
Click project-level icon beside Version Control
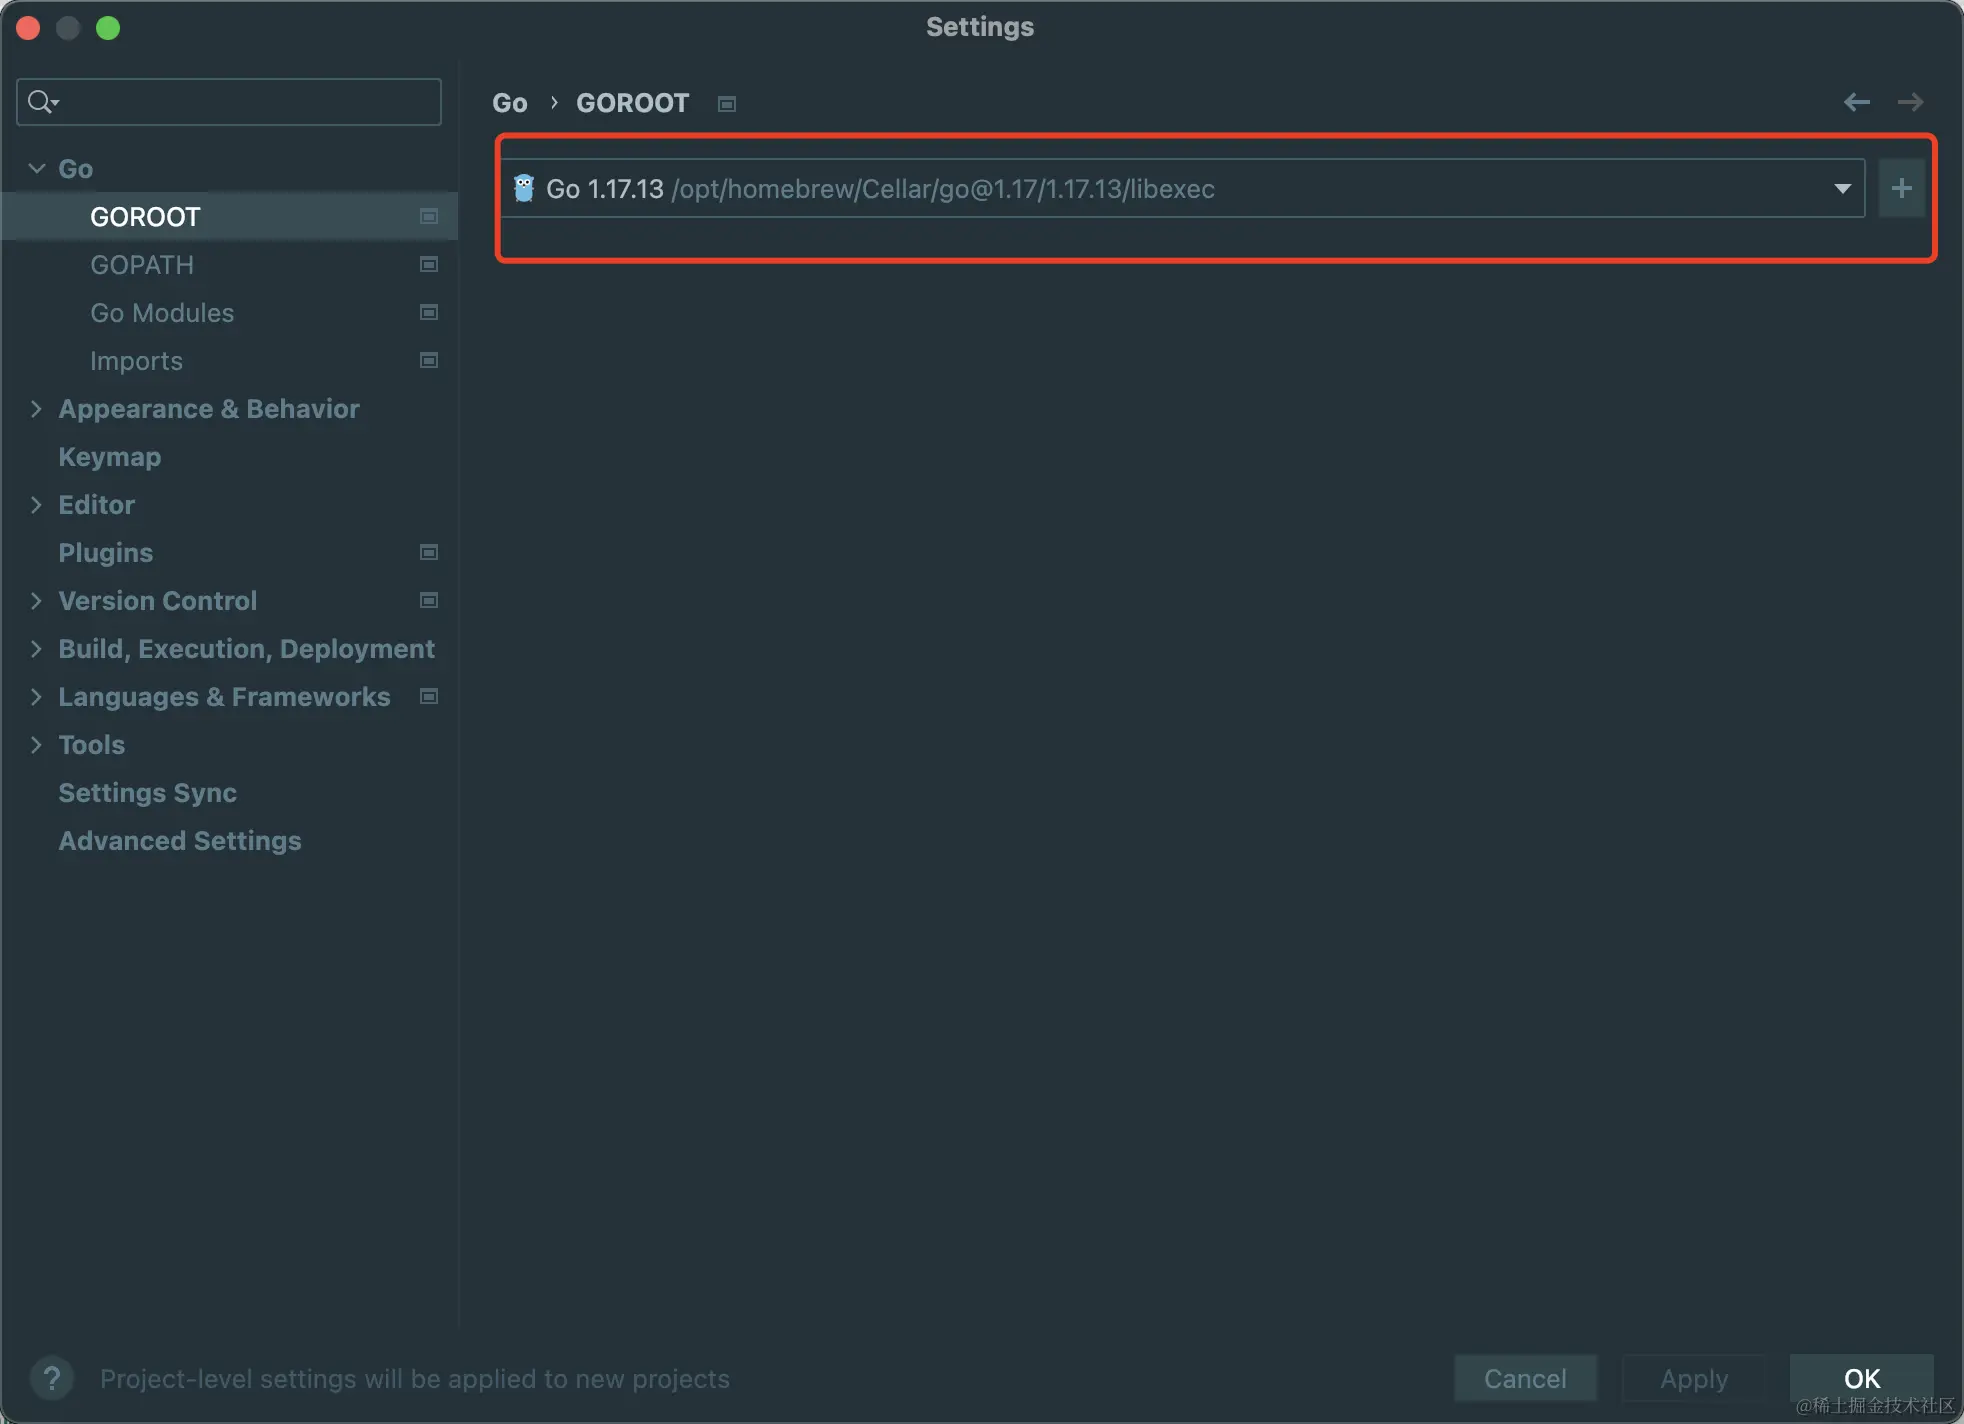[429, 601]
